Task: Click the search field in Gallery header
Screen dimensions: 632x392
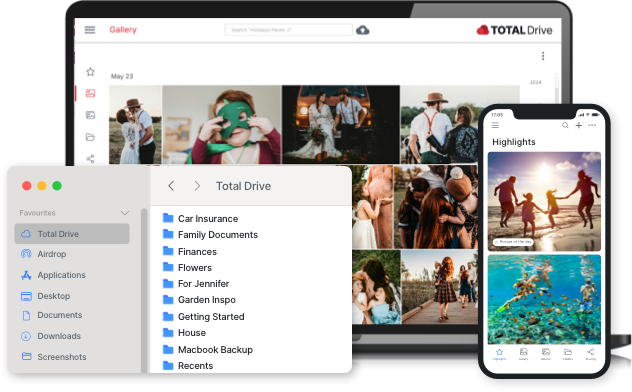Action: click(x=289, y=30)
